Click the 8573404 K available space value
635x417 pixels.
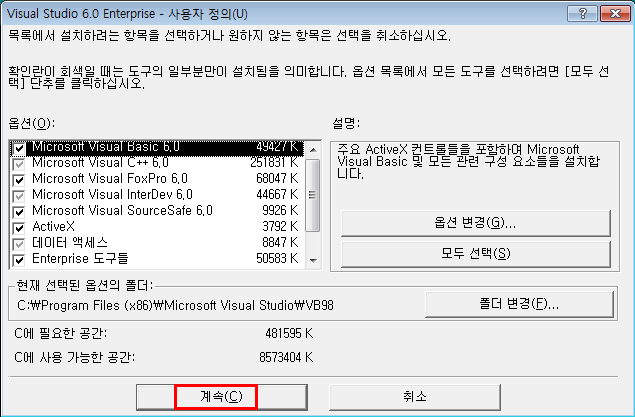pos(286,357)
